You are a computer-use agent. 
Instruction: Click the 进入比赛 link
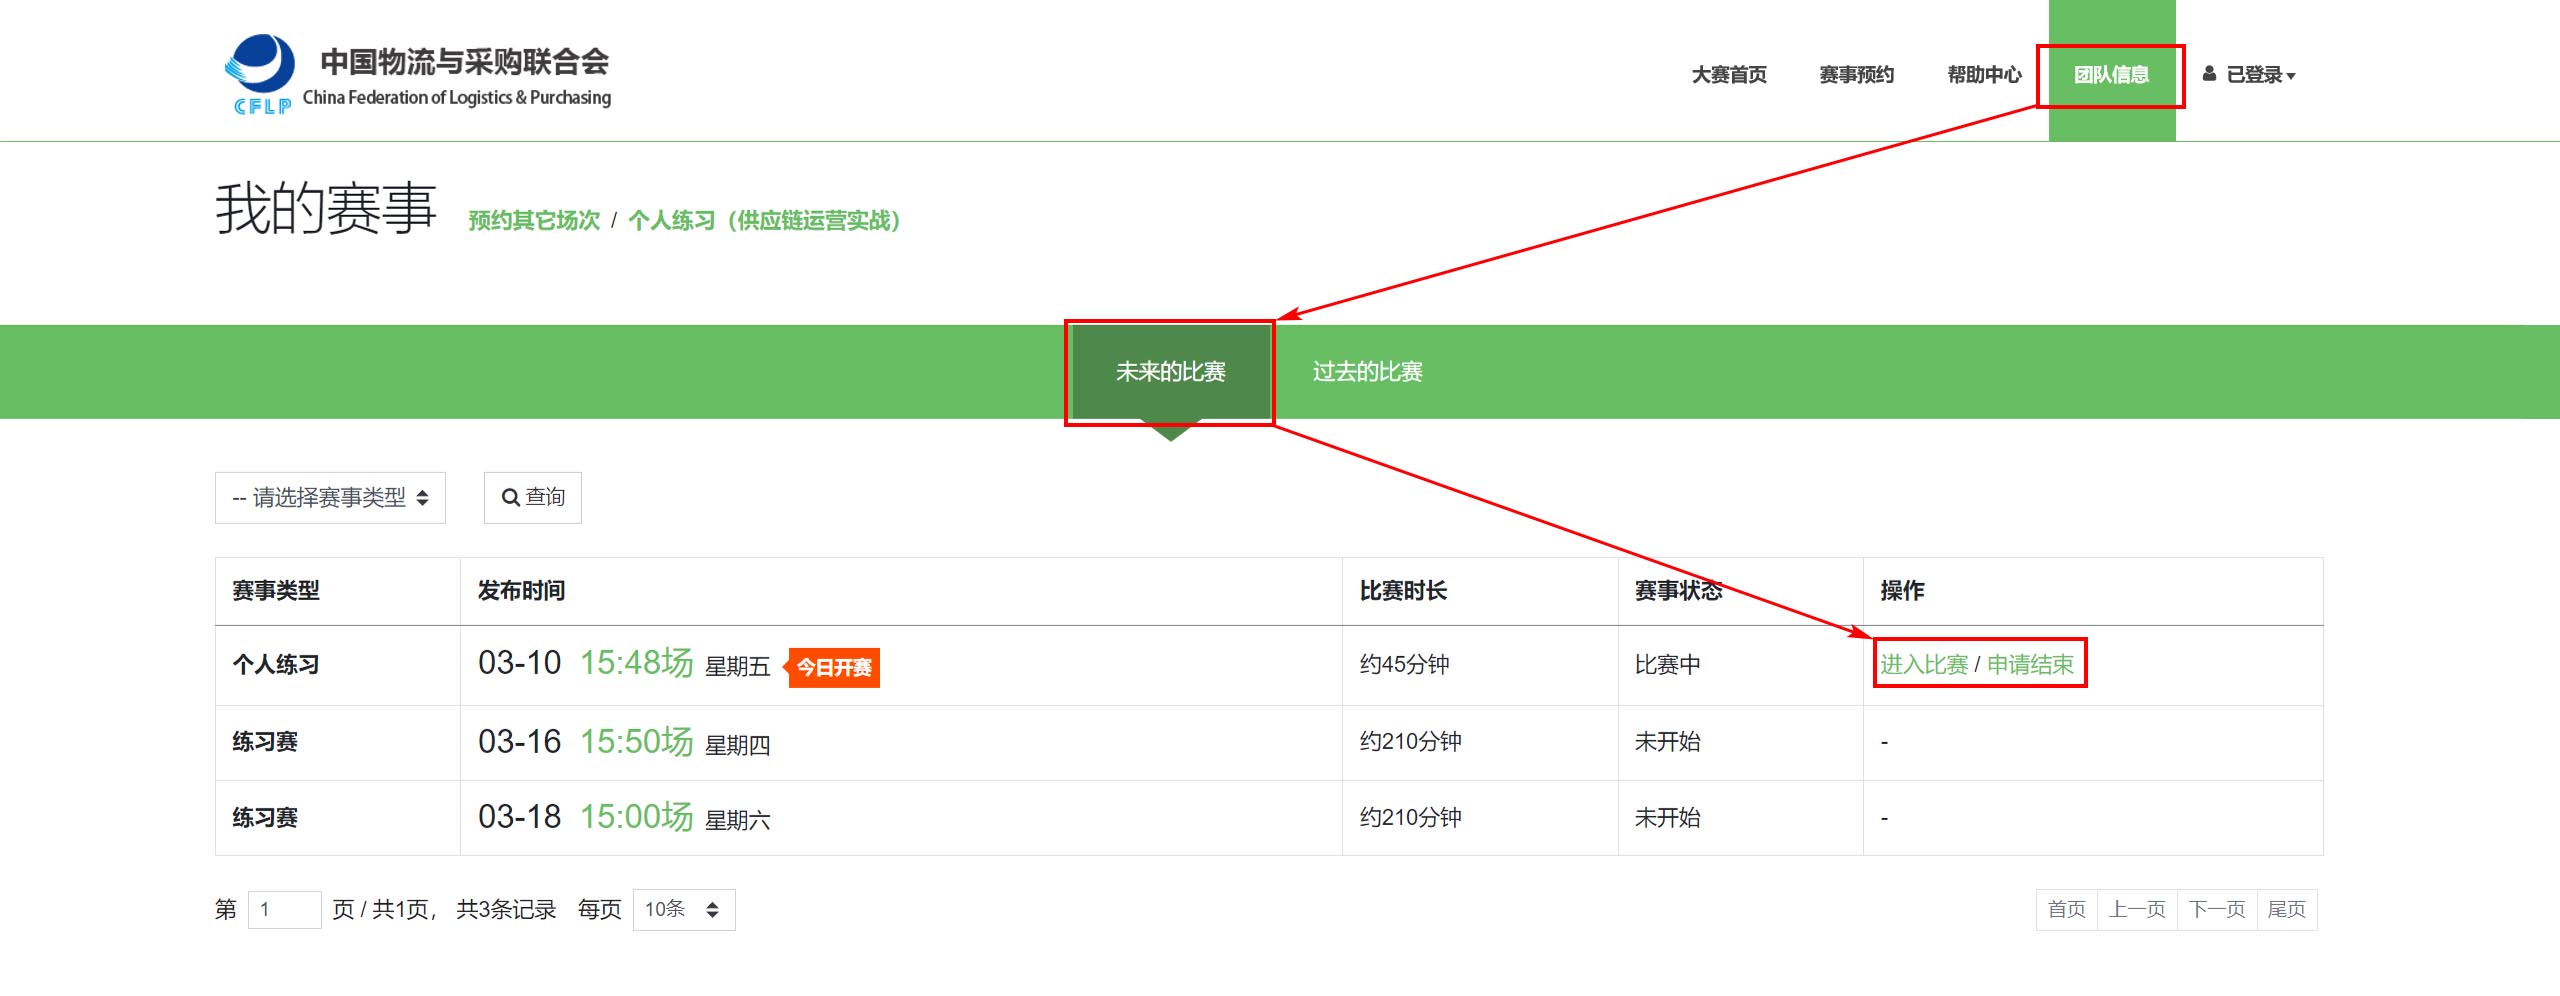pyautogui.click(x=1921, y=663)
